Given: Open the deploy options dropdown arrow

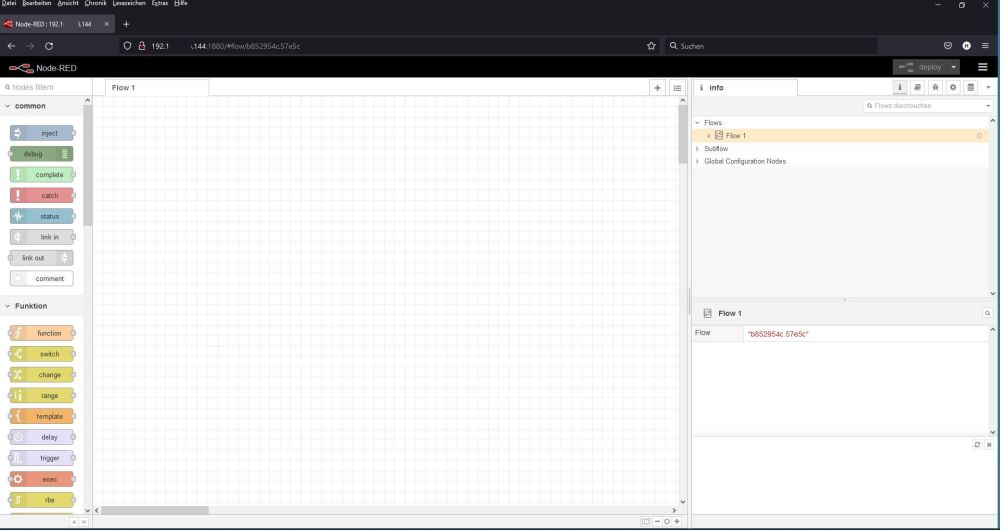Looking at the screenshot, I should (954, 67).
